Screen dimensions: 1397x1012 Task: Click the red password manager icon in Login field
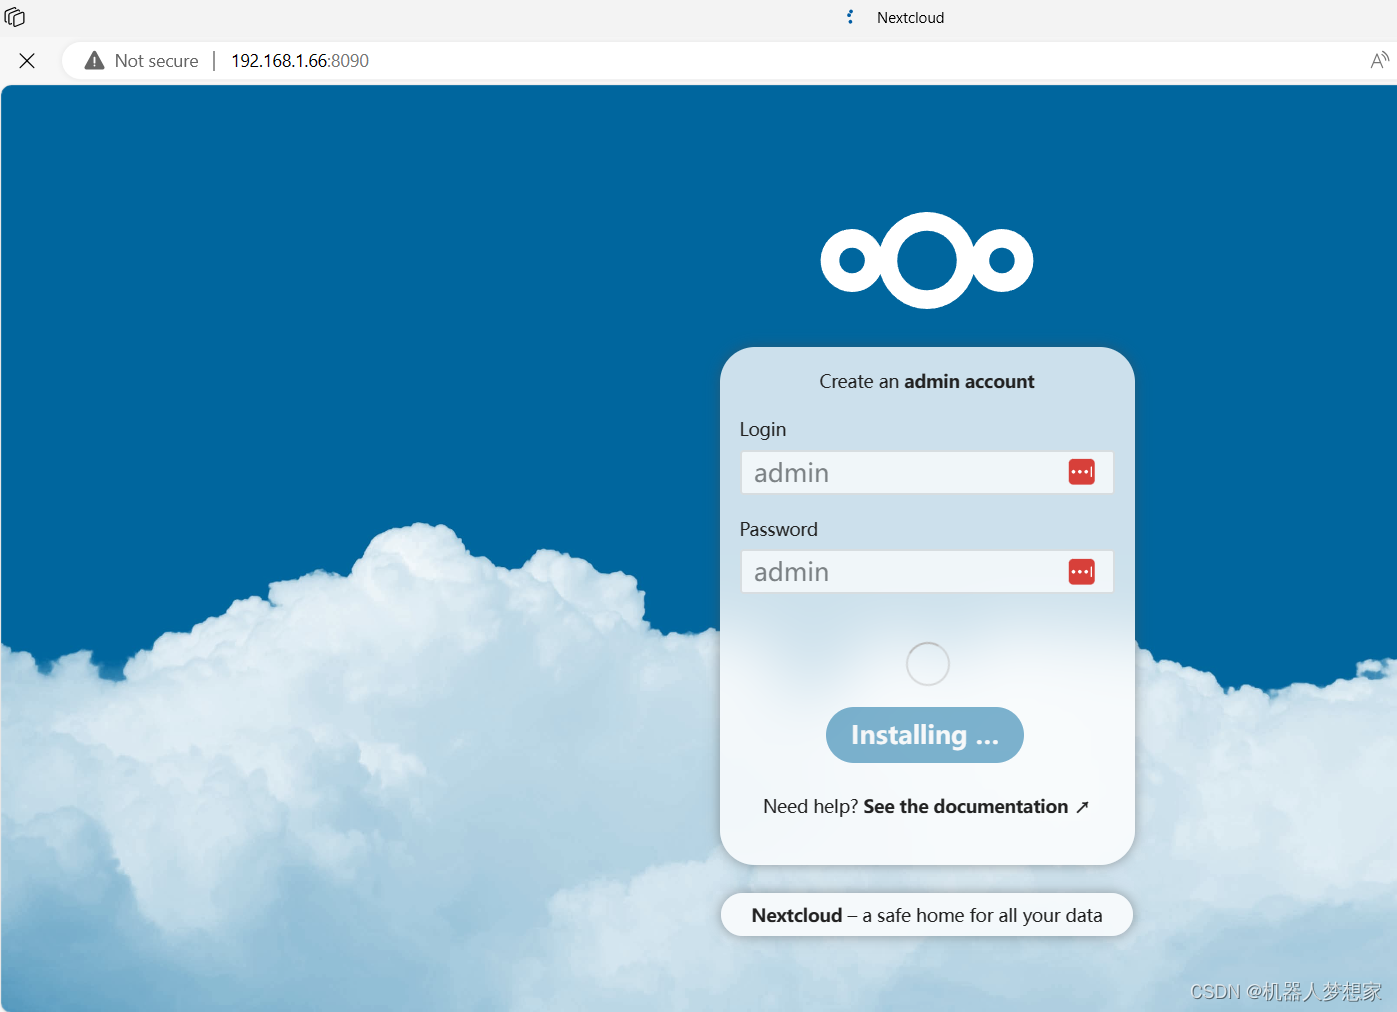click(1081, 471)
